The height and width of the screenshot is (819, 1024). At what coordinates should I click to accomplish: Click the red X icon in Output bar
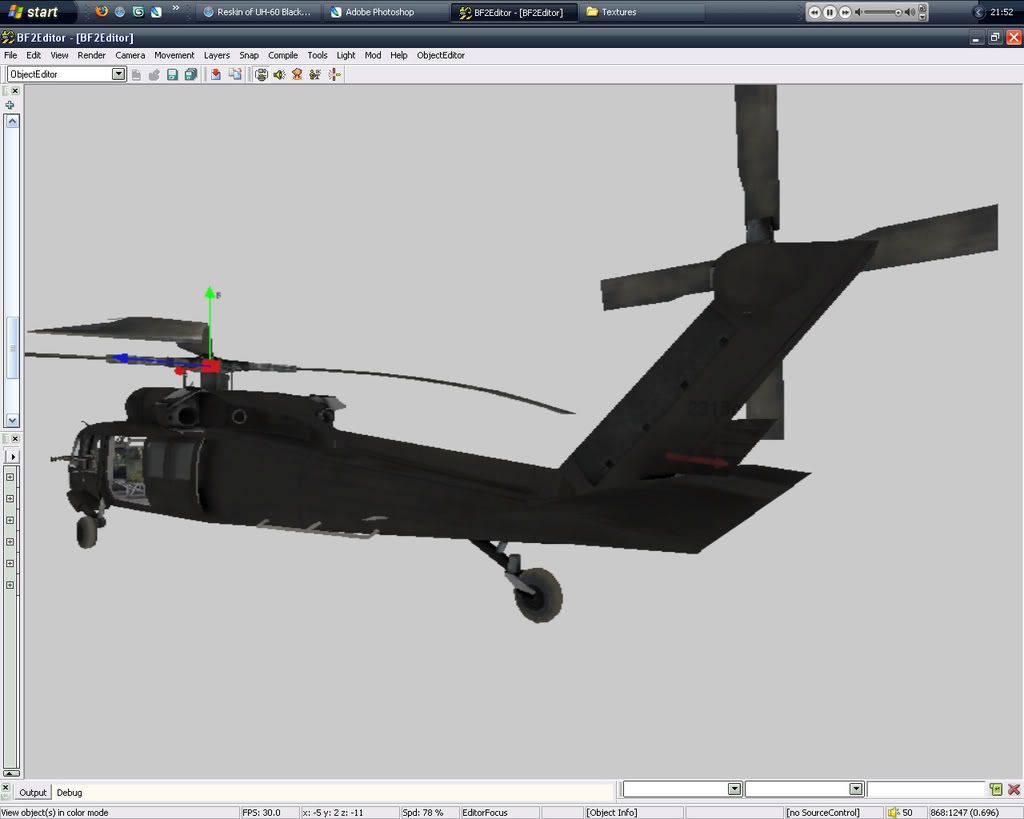(1013, 789)
